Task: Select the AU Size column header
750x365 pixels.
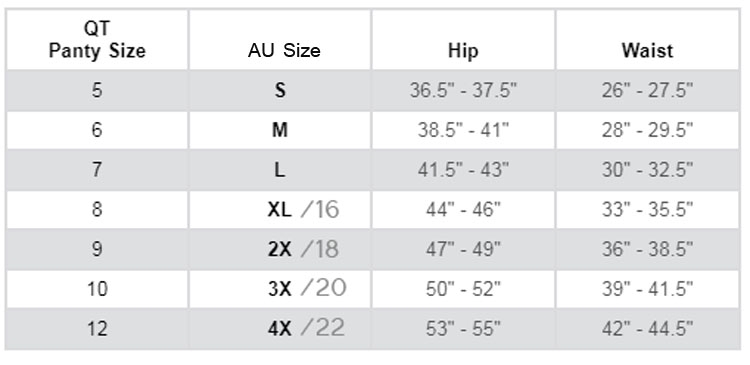Action: coord(280,40)
